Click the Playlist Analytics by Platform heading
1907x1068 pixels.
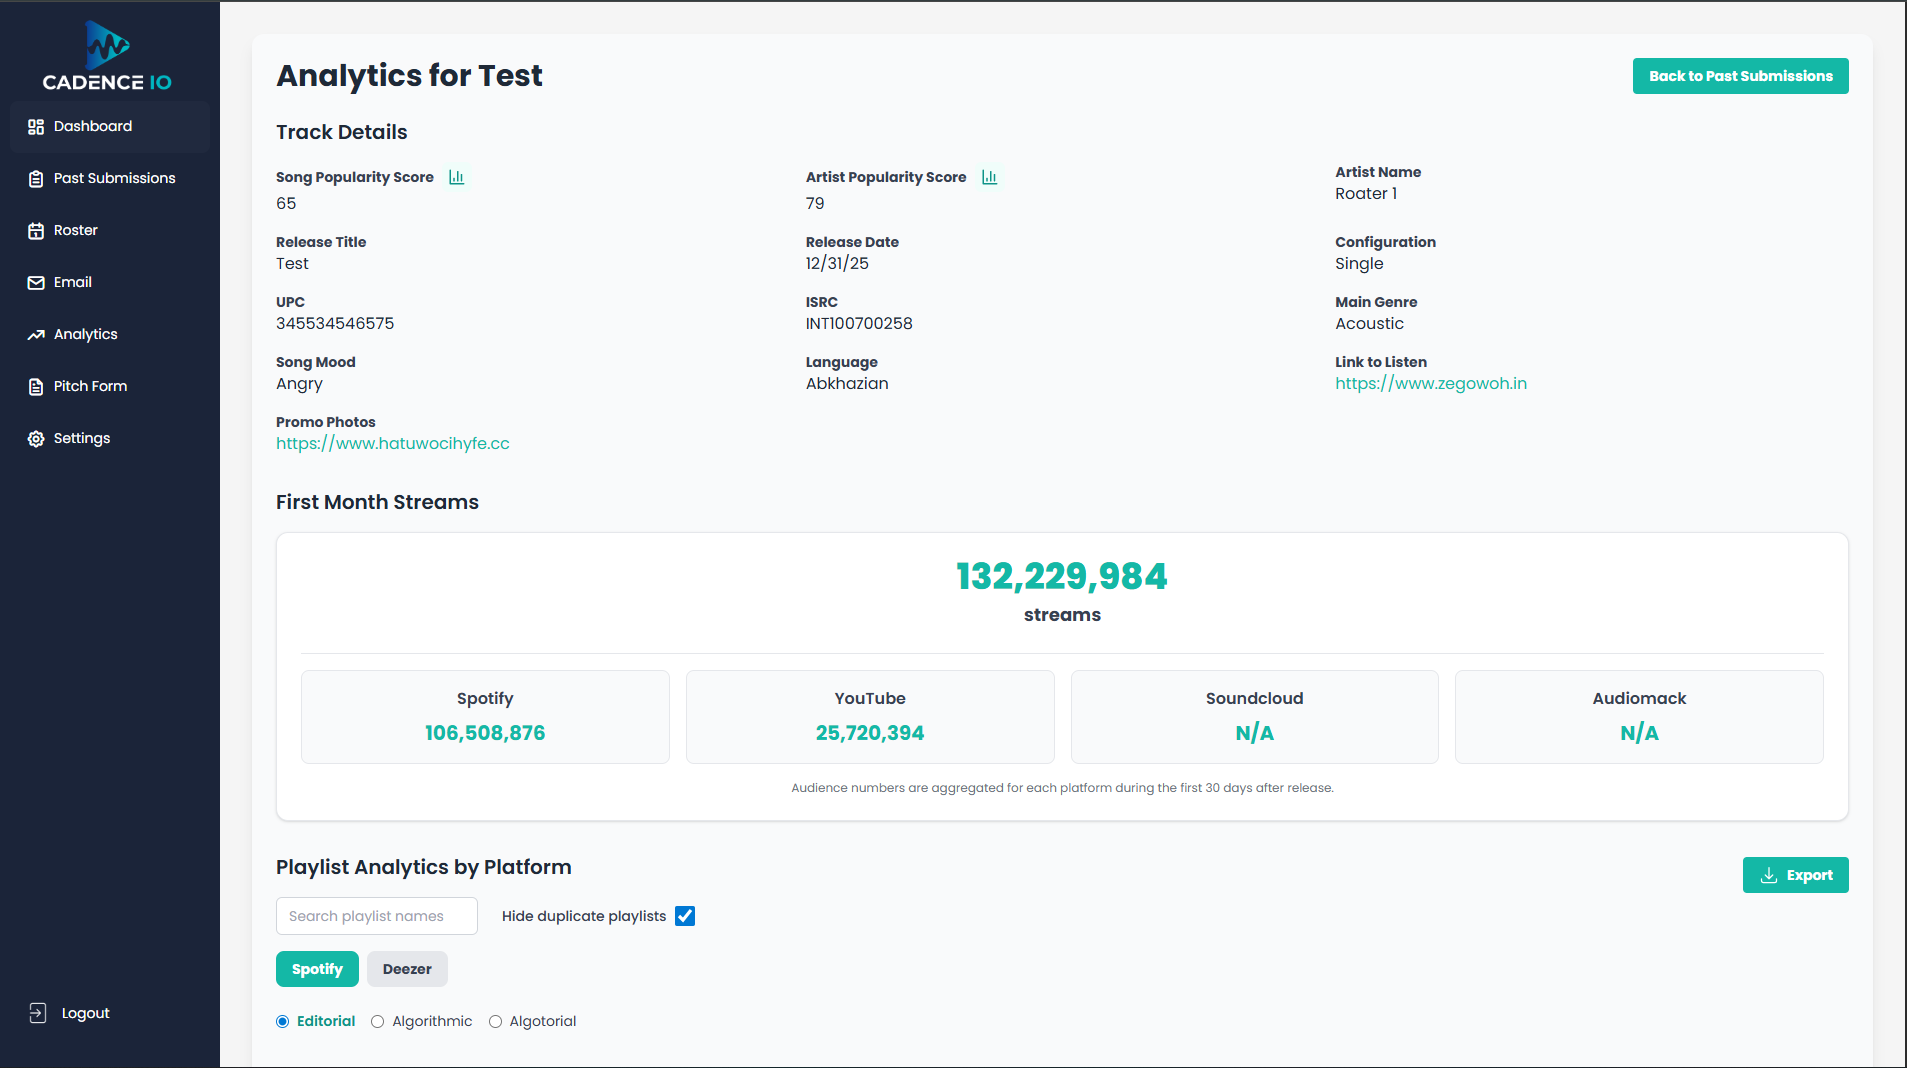point(424,867)
